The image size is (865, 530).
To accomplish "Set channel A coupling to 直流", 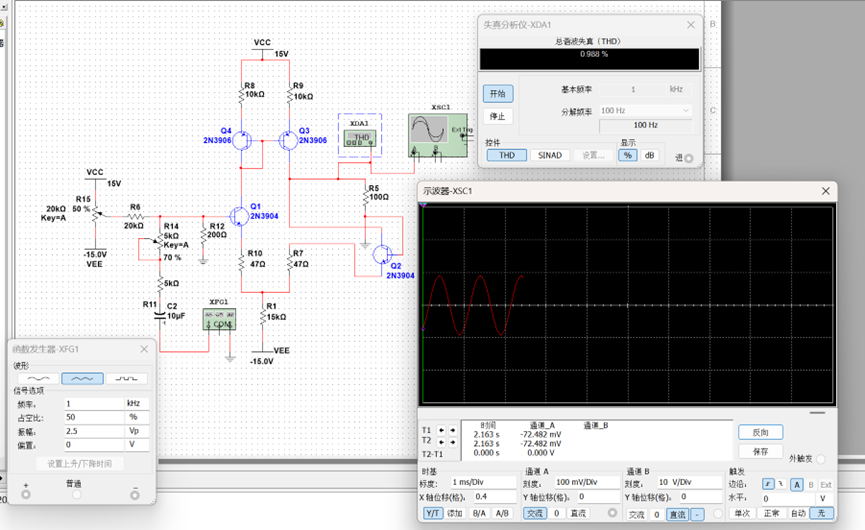I will tap(578, 513).
